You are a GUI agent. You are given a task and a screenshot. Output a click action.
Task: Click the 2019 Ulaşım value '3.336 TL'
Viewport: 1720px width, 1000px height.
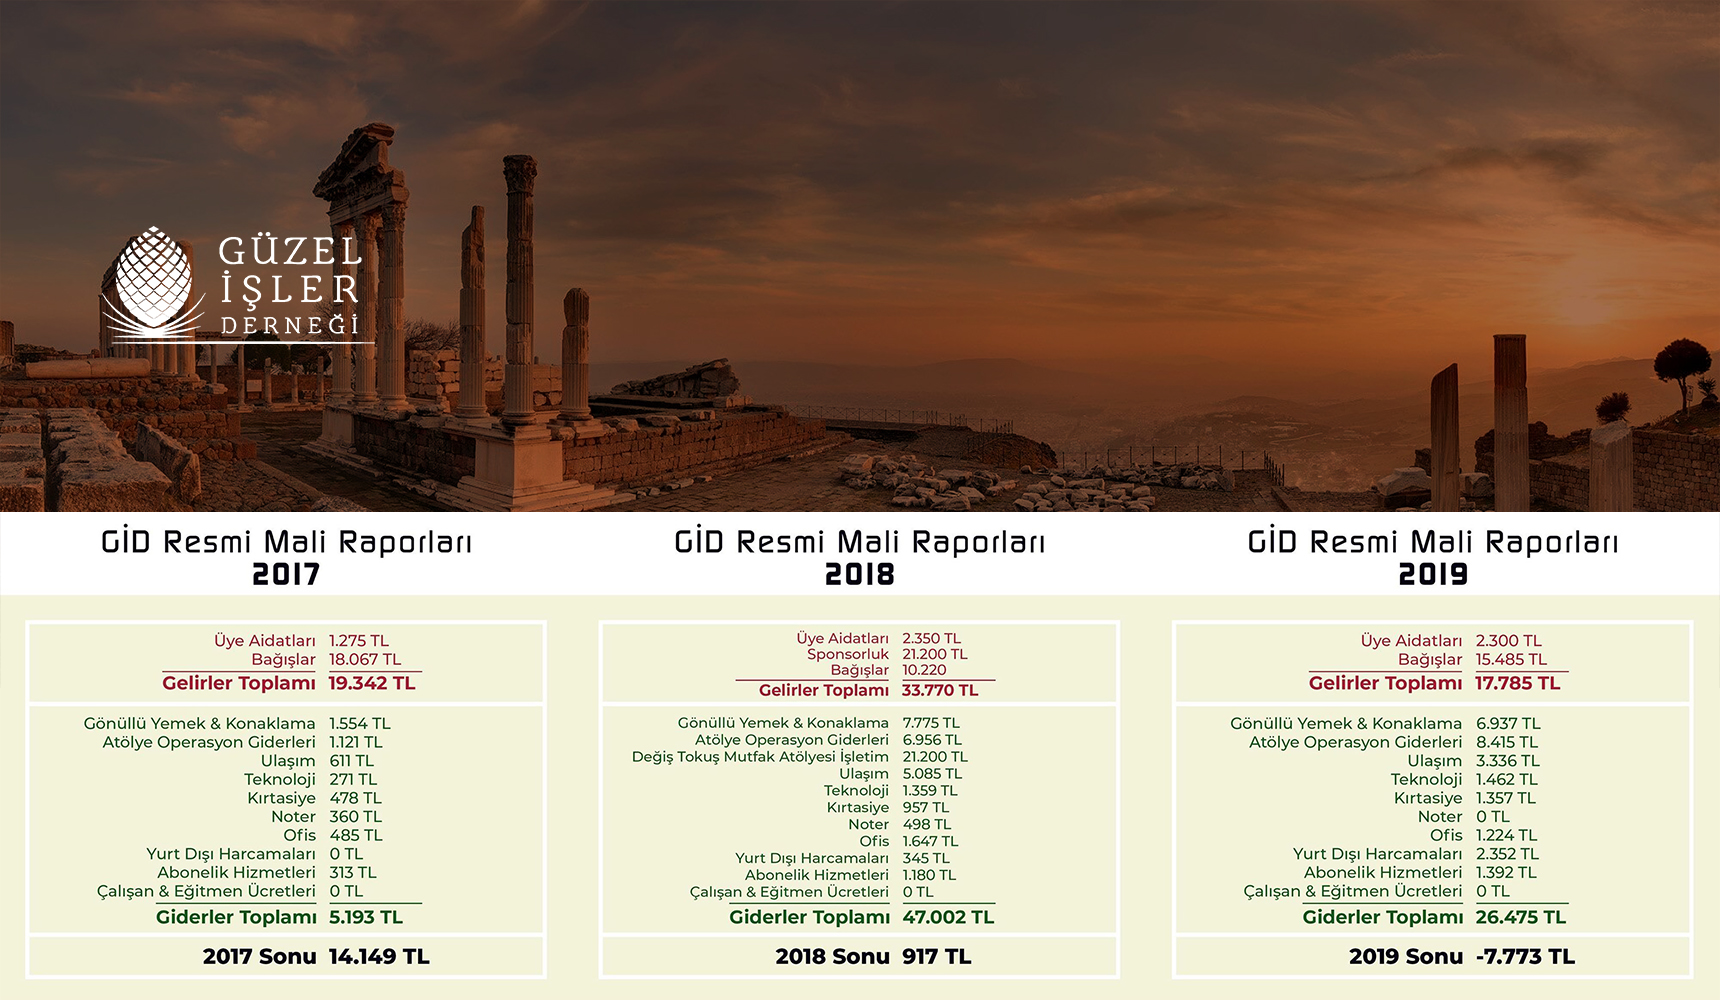click(x=1508, y=761)
